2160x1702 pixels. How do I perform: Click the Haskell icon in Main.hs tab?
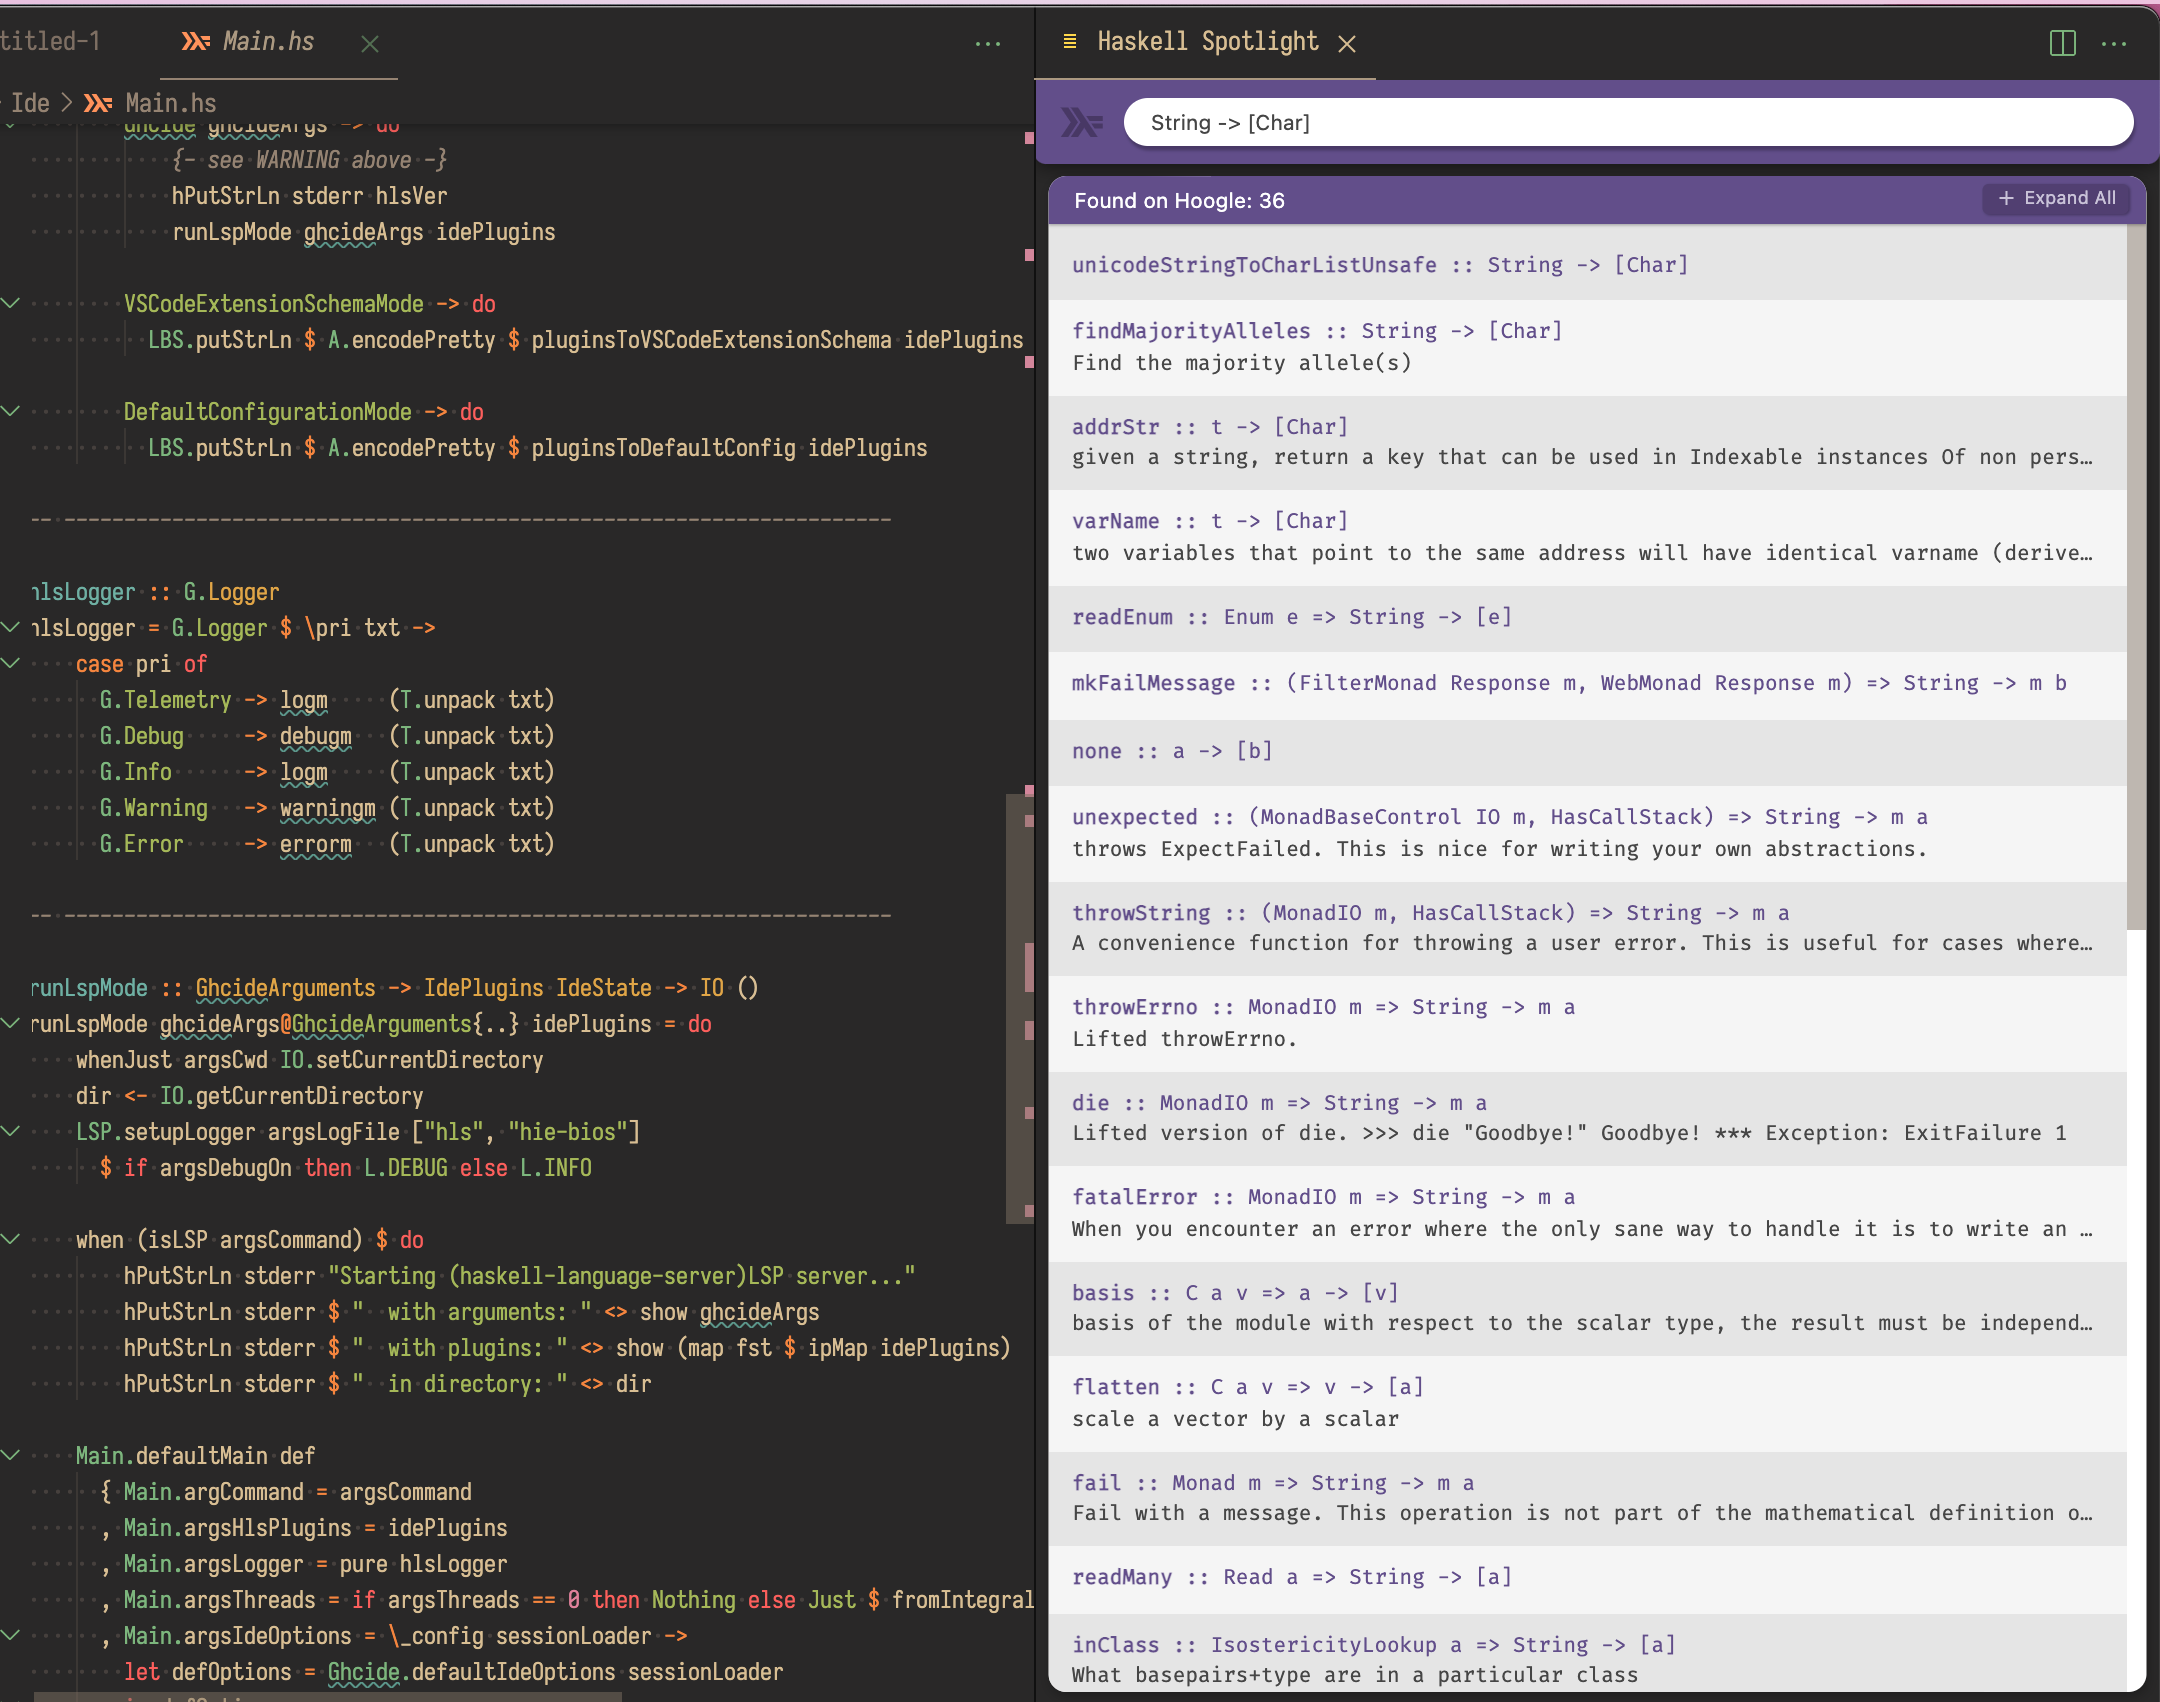click(195, 41)
